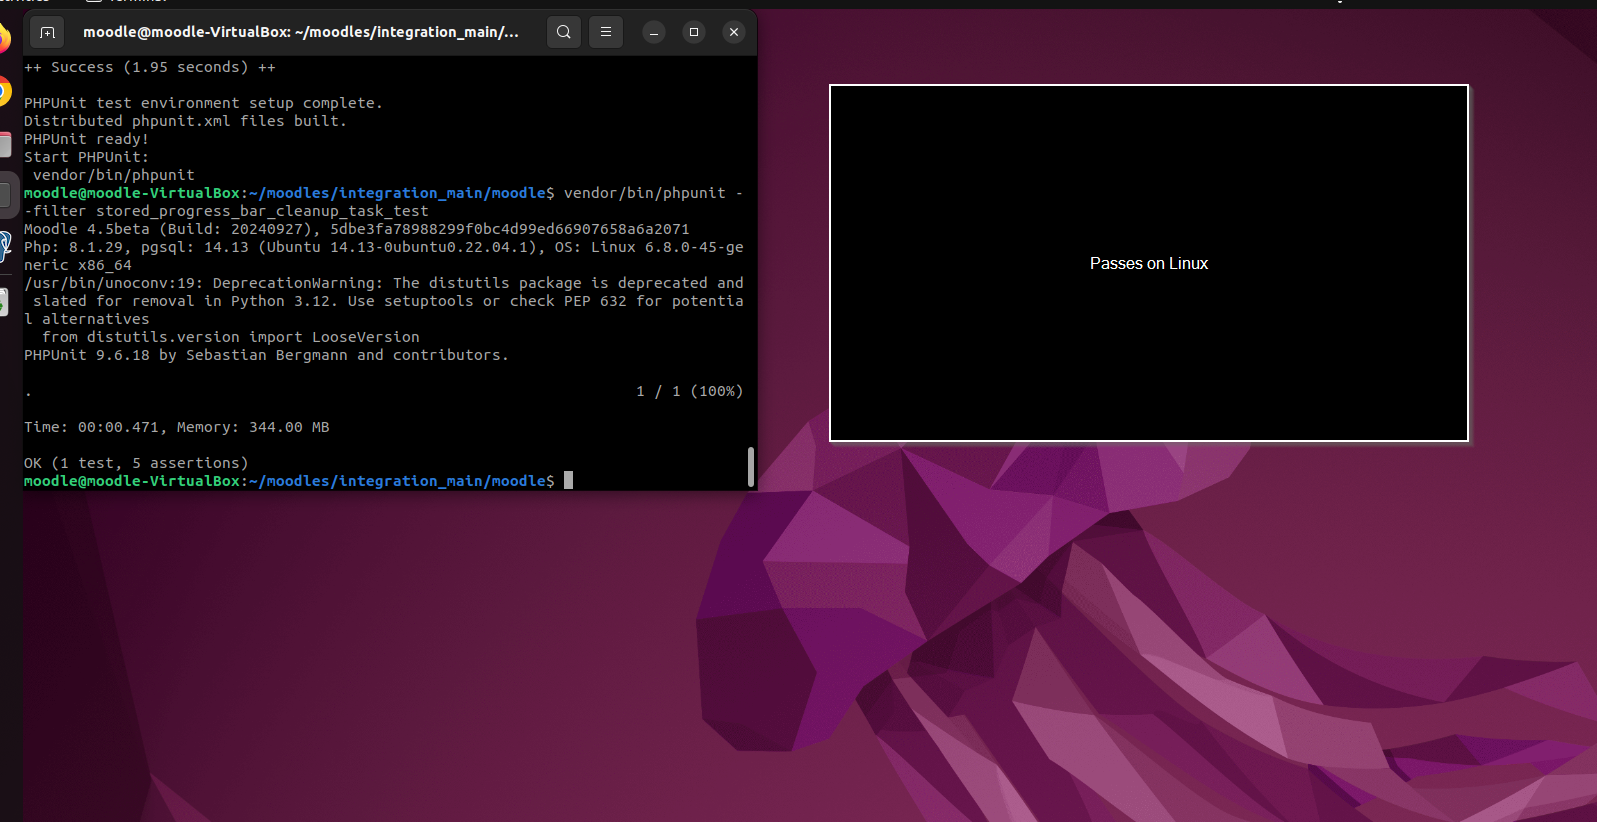Screen dimensions: 1597x822
Task: Click "PHPUnit test environment setup complete." line
Action: (x=203, y=103)
